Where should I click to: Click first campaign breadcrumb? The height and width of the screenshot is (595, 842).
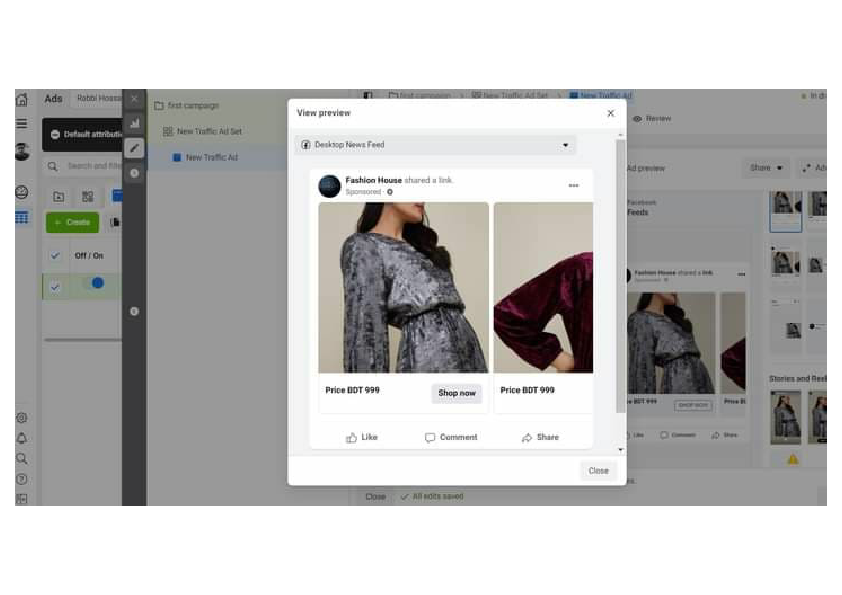click(x=420, y=96)
